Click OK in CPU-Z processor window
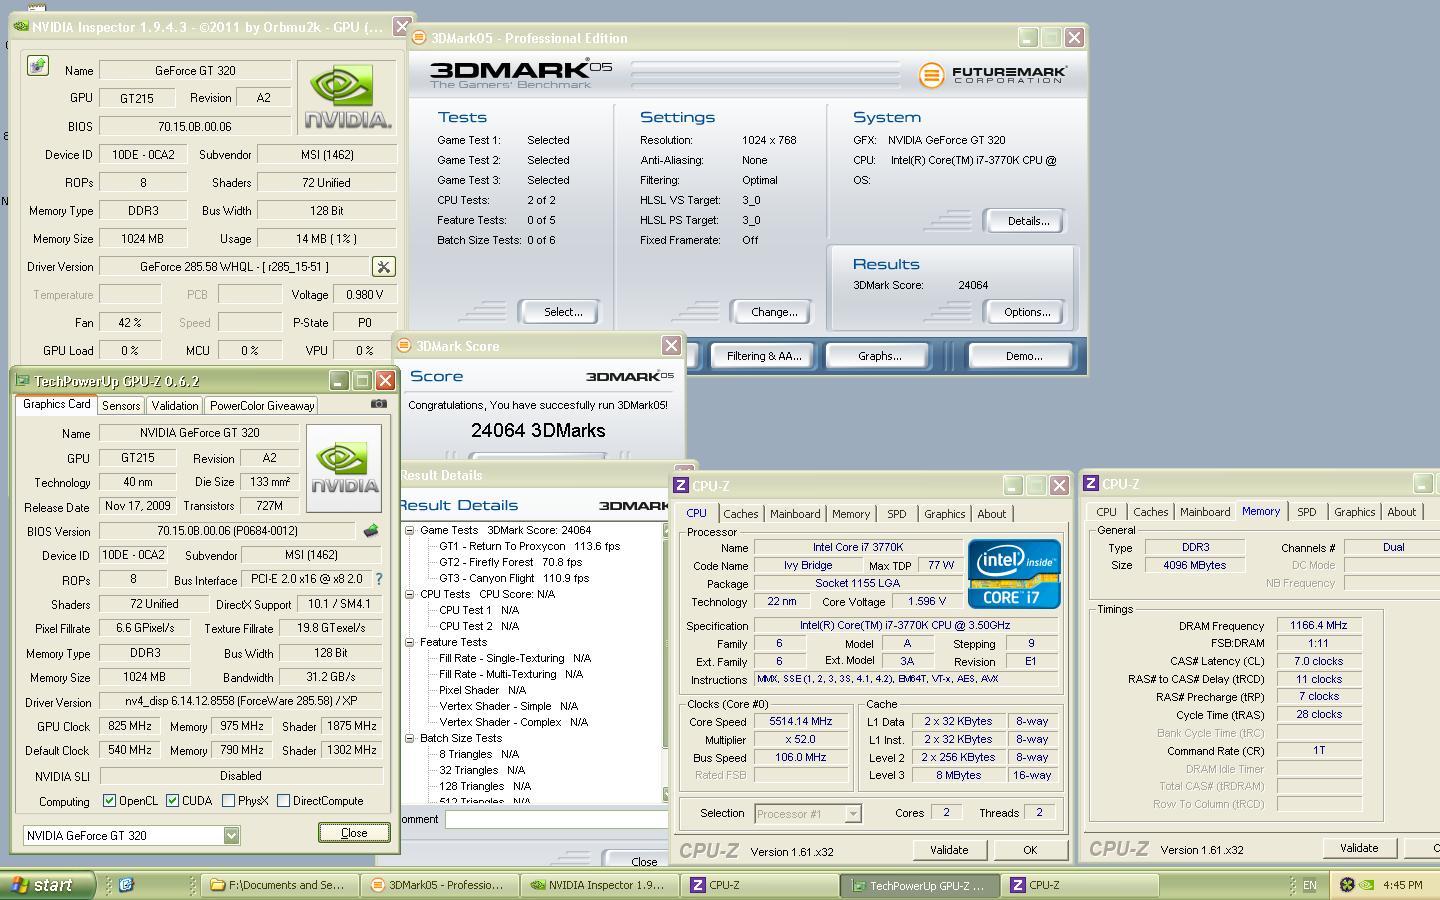Image resolution: width=1440 pixels, height=900 pixels. [x=1030, y=850]
